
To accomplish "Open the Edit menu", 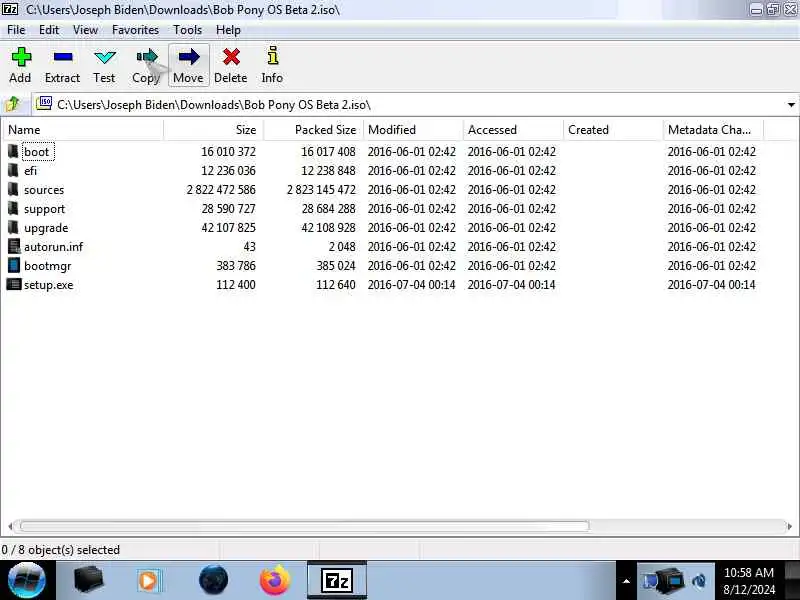I will tap(48, 30).
